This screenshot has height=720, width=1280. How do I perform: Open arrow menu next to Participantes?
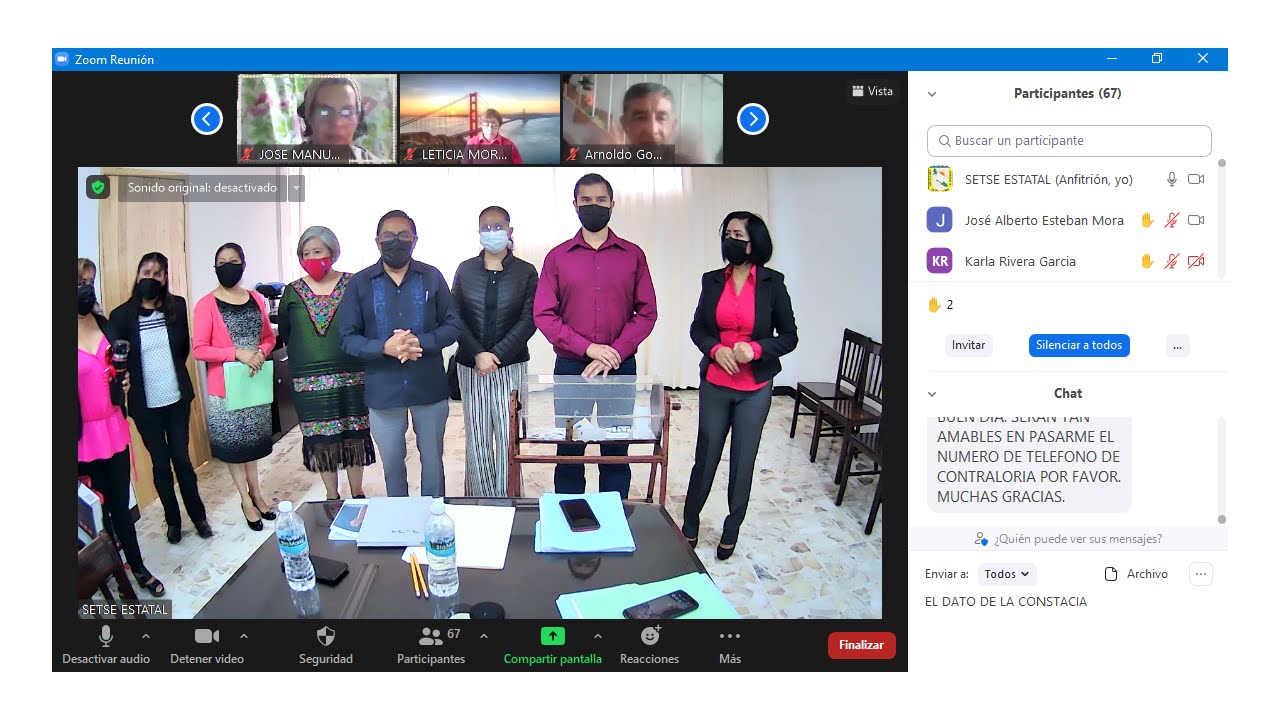[484, 636]
